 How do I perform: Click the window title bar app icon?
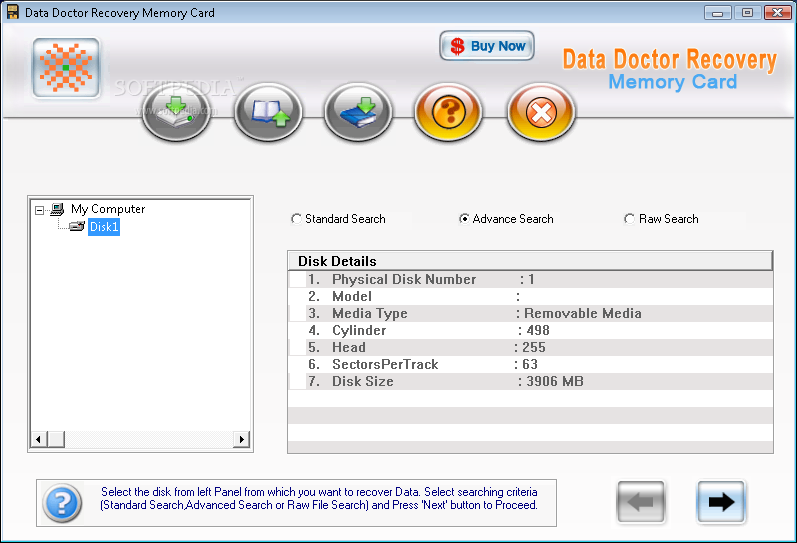pos(12,12)
